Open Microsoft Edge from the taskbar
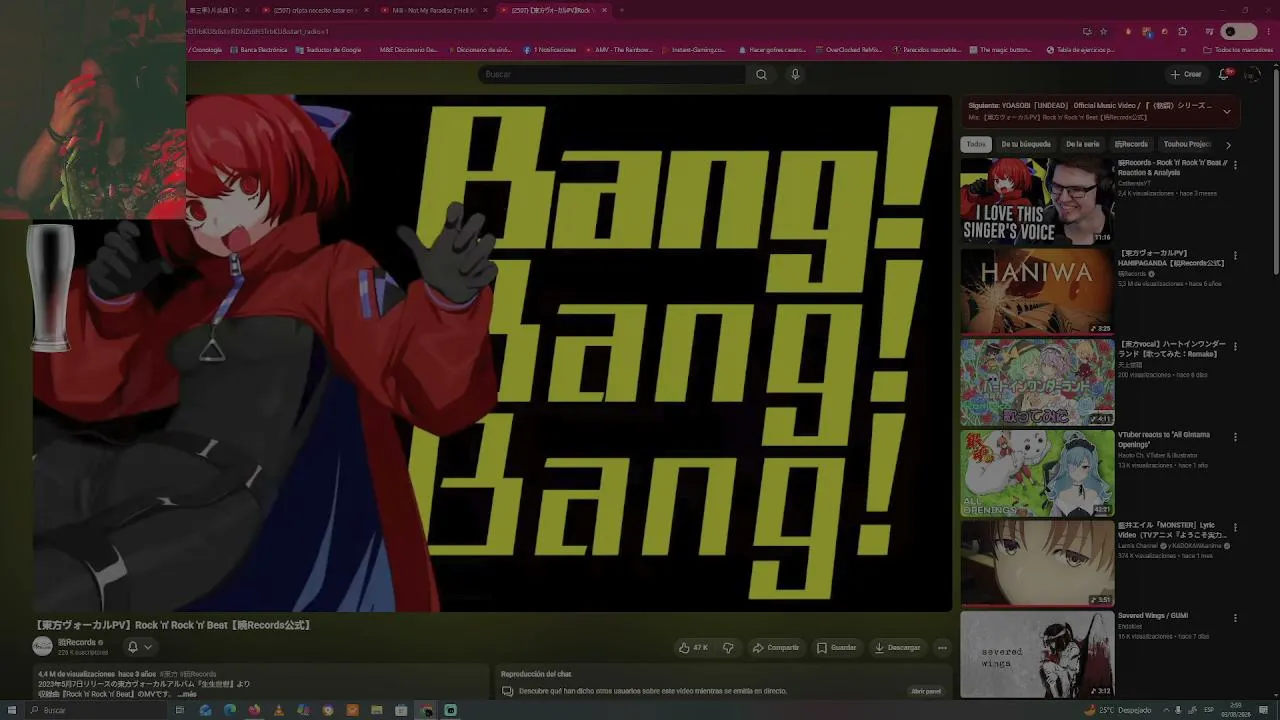 (x=230, y=710)
